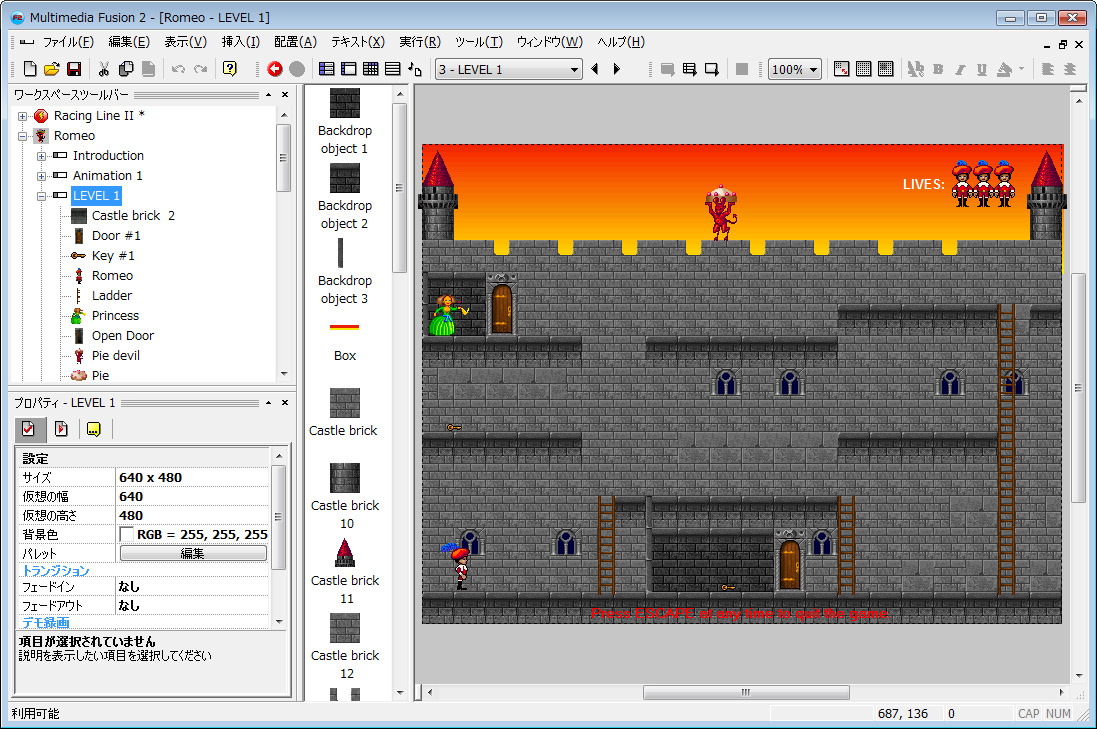Click the New file icon in toolbar
1097x729 pixels.
29,69
